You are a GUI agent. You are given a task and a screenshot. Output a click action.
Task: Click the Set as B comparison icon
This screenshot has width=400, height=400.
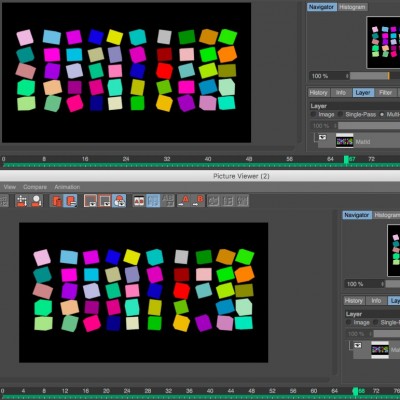click(198, 201)
